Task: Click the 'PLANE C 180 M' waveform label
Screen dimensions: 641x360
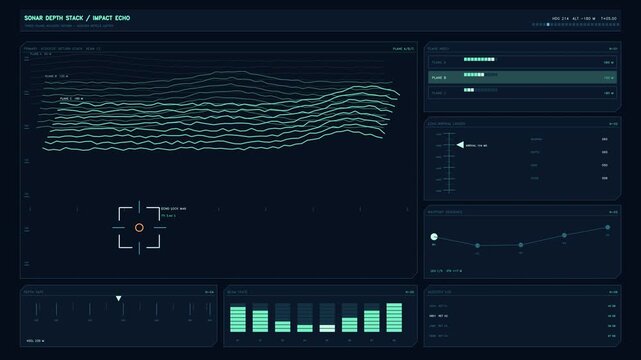Action: click(x=72, y=98)
